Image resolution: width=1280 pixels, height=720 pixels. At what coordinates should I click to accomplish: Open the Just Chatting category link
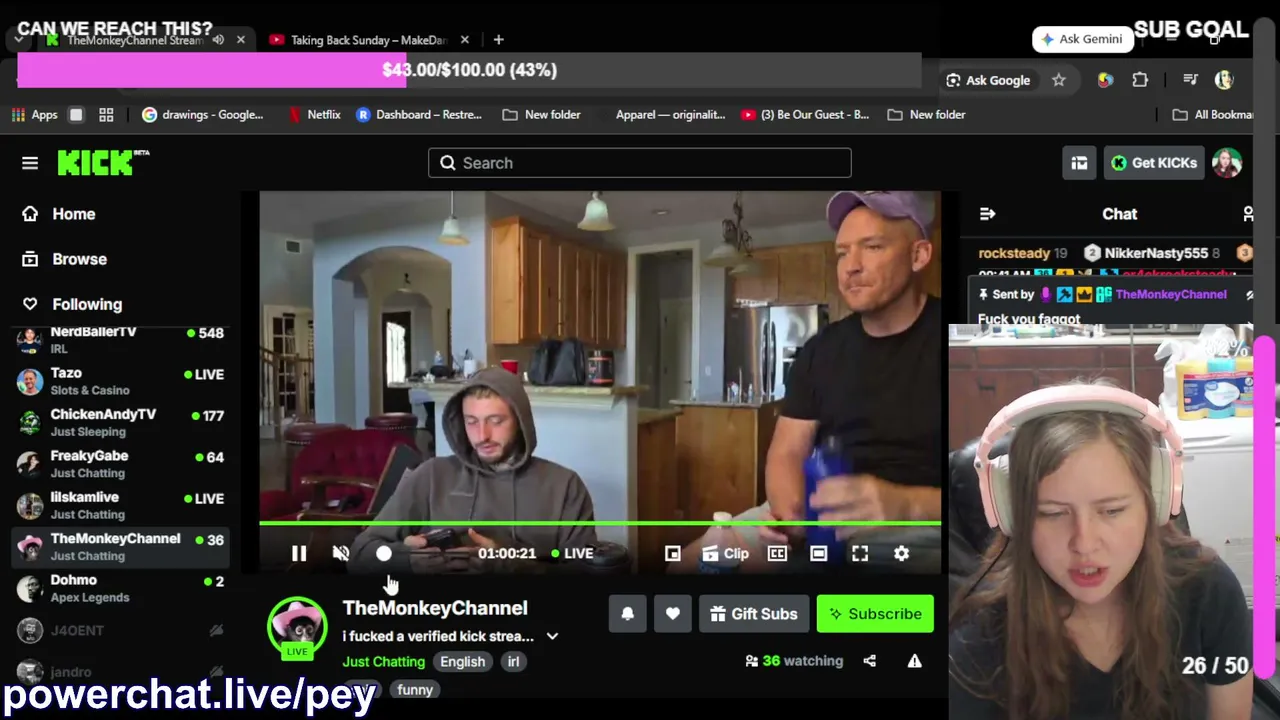(x=384, y=662)
